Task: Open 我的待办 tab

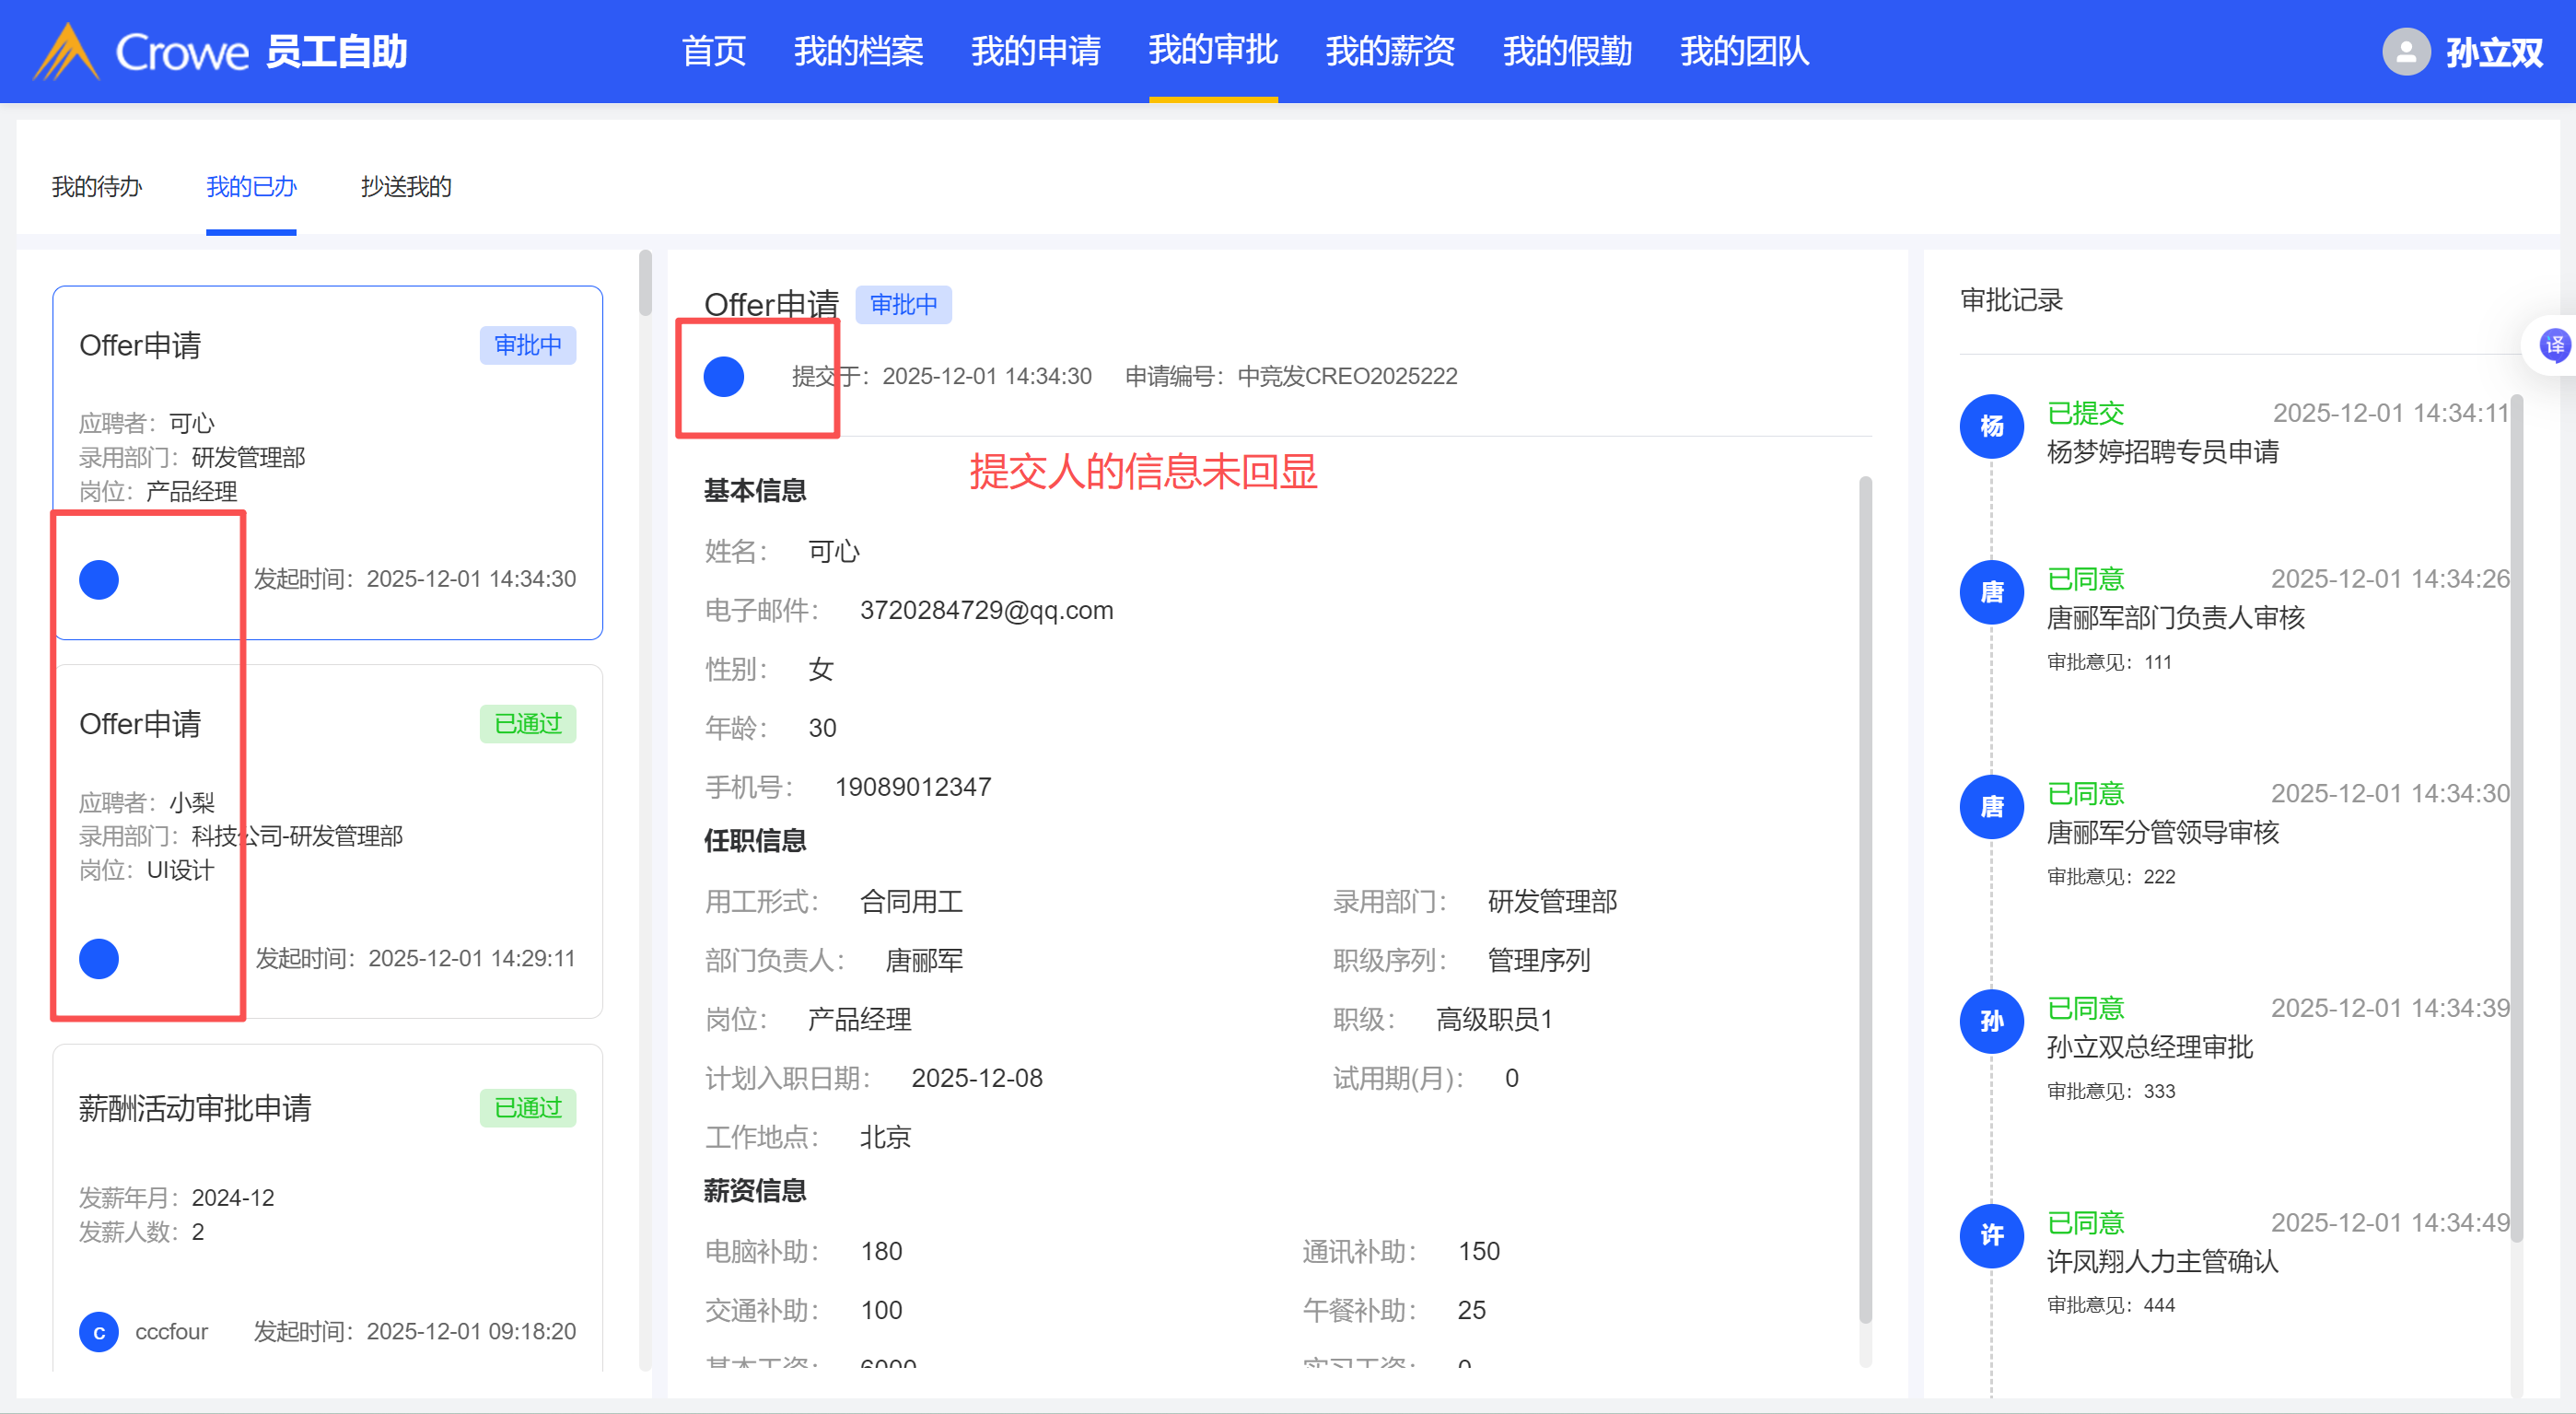Action: [x=97, y=187]
